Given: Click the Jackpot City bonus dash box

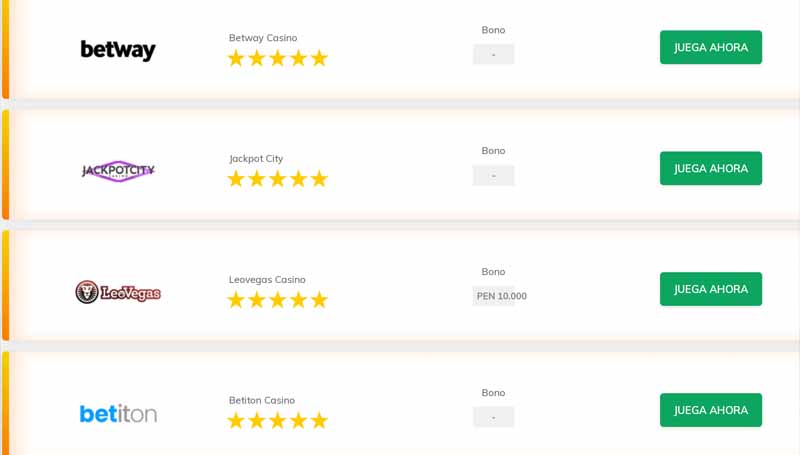Looking at the screenshot, I should point(493,176).
